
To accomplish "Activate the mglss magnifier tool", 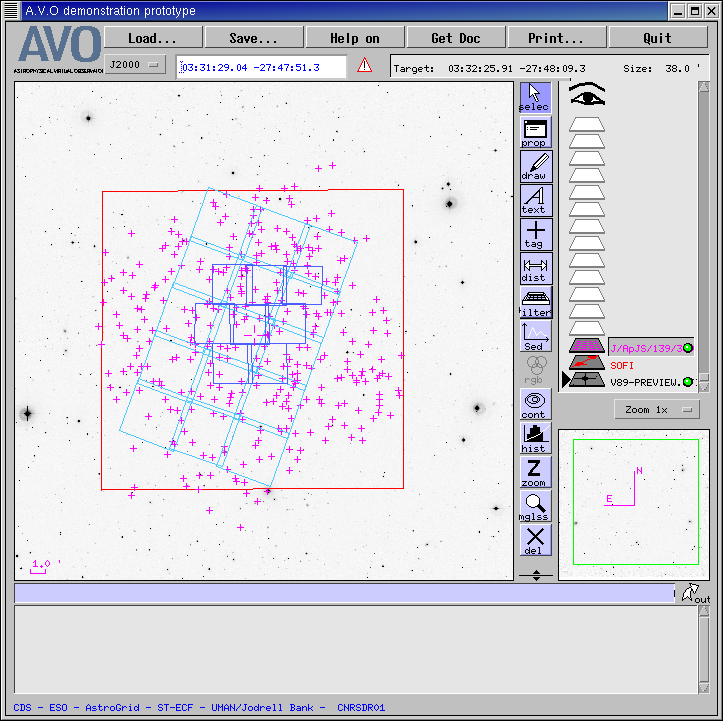I will click(535, 506).
